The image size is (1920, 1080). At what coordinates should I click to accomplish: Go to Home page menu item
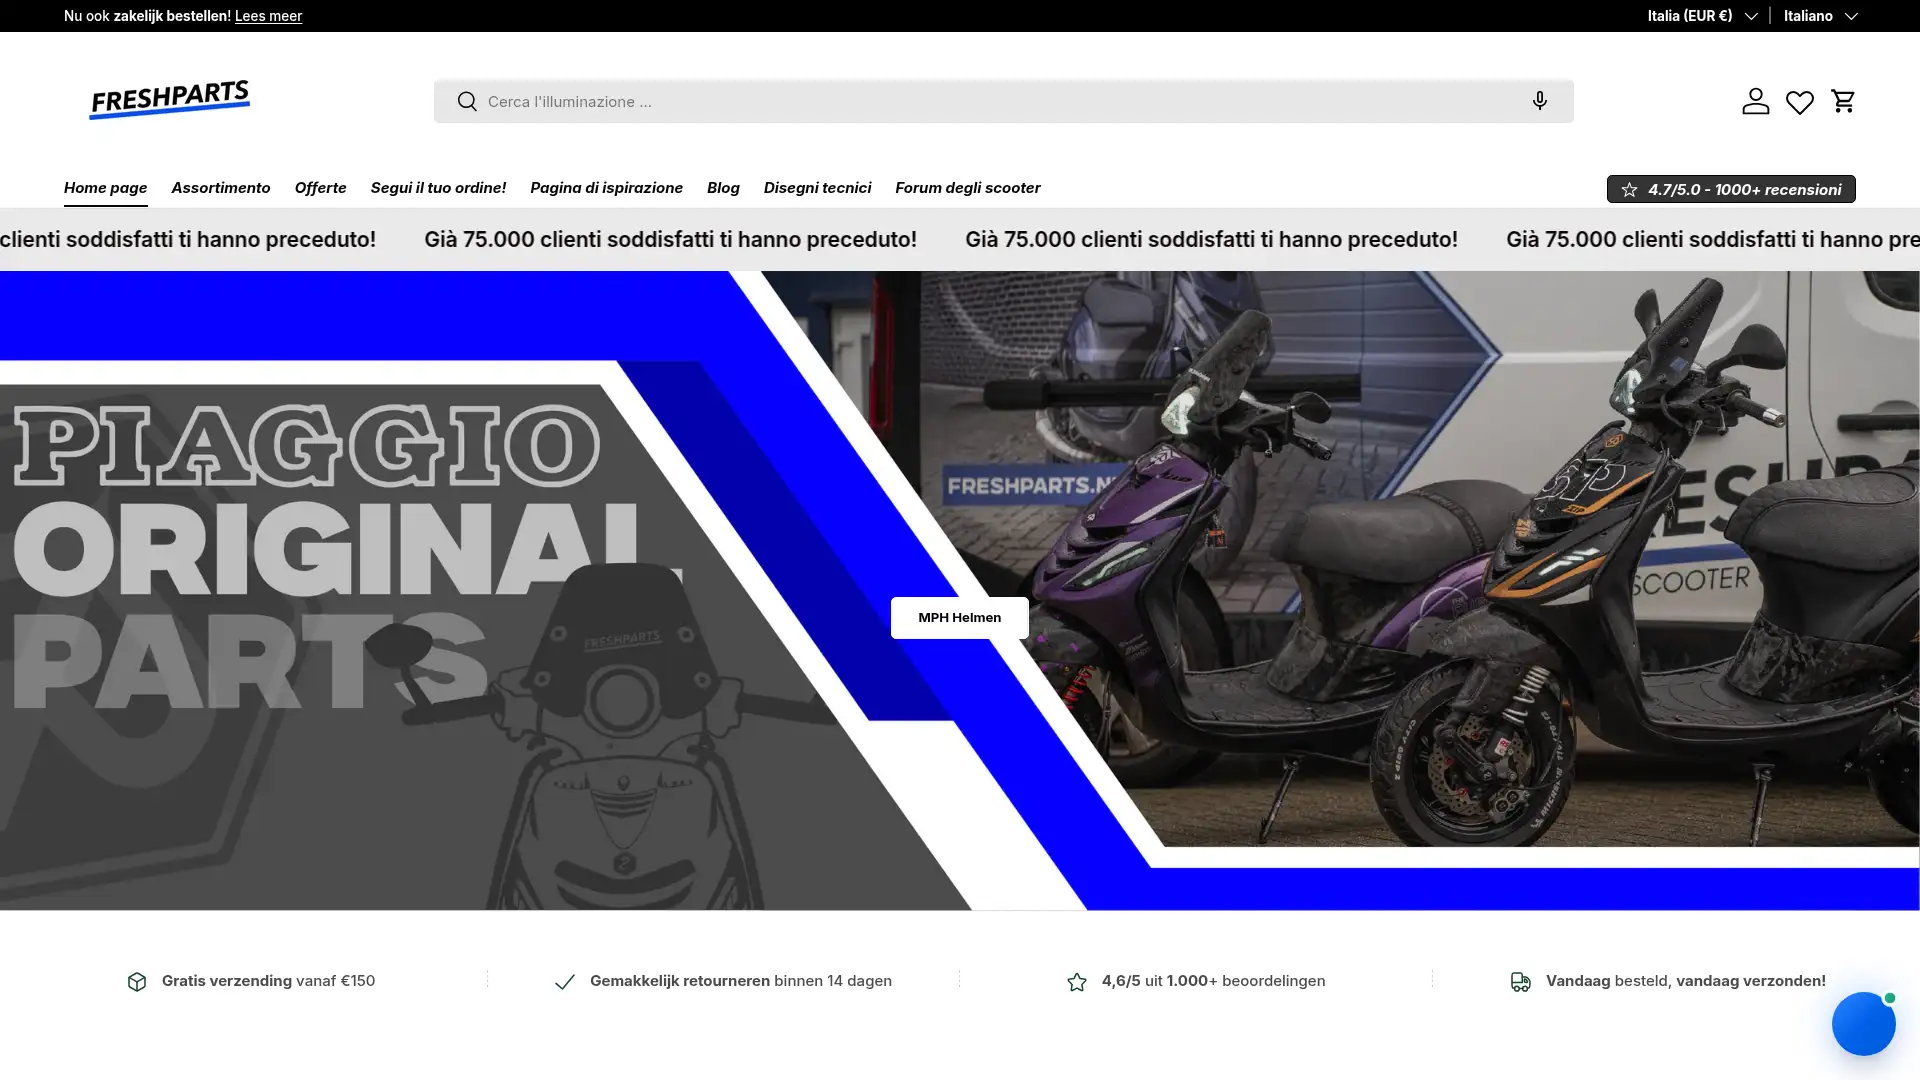coord(106,188)
